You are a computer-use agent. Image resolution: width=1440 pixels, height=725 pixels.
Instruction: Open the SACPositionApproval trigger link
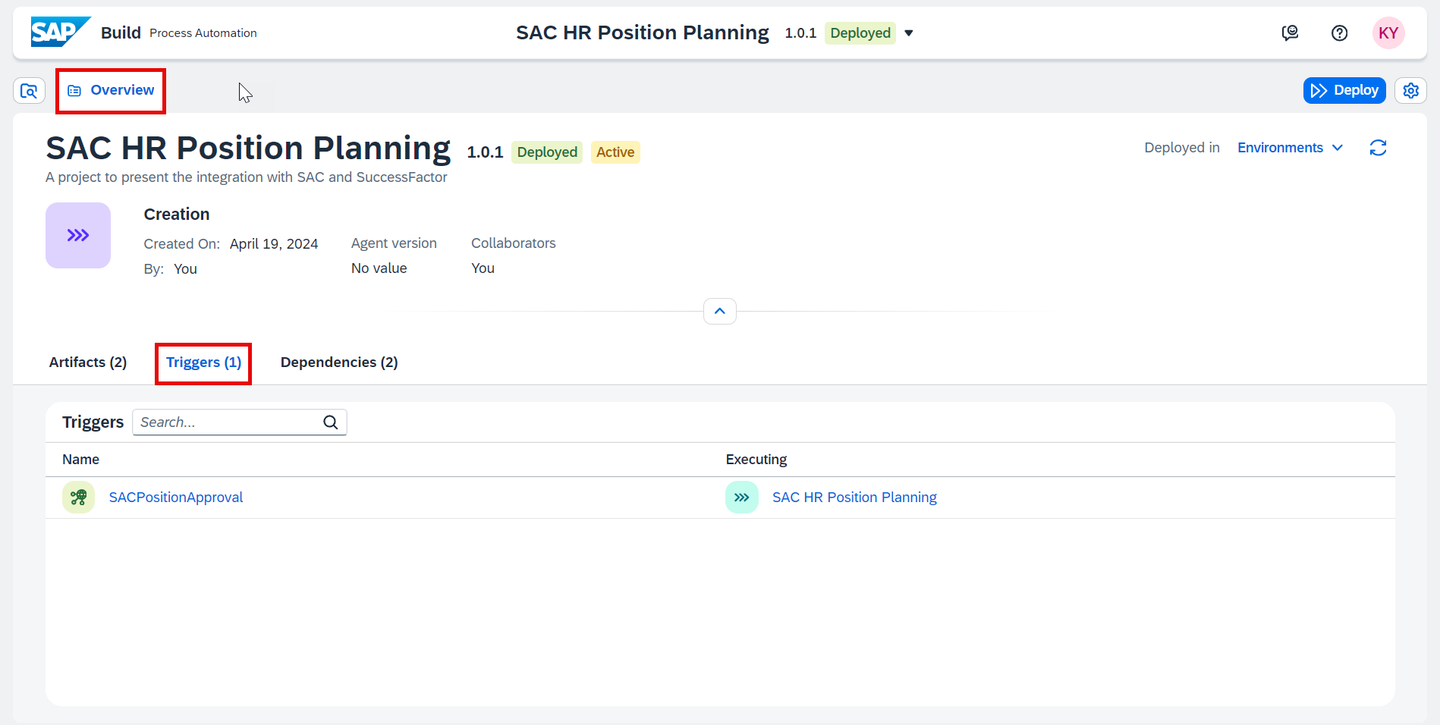pos(176,497)
